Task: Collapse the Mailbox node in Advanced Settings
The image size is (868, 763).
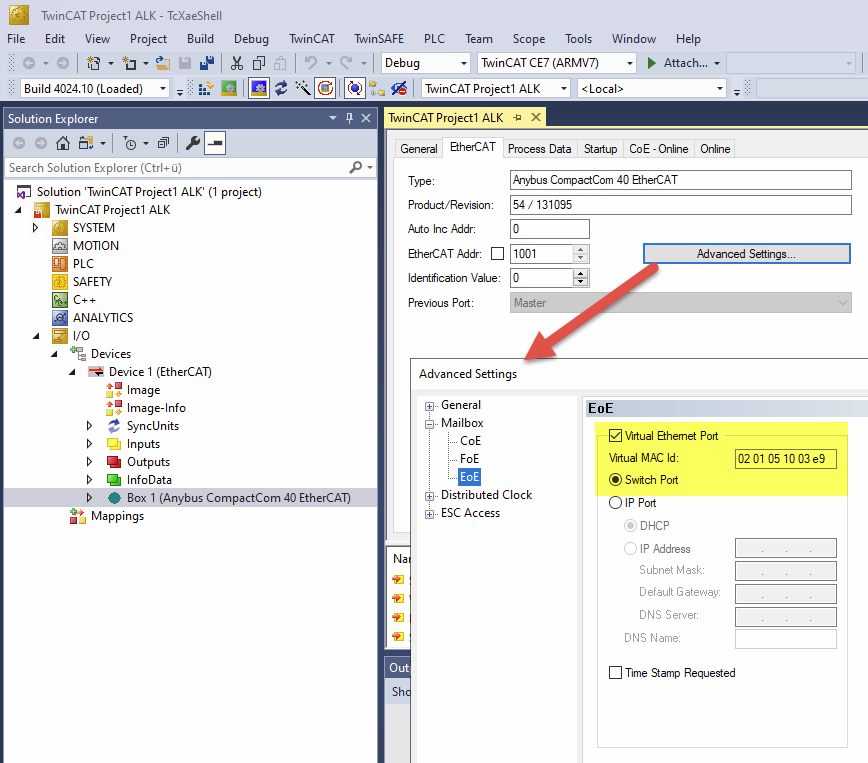Action: coord(430,425)
